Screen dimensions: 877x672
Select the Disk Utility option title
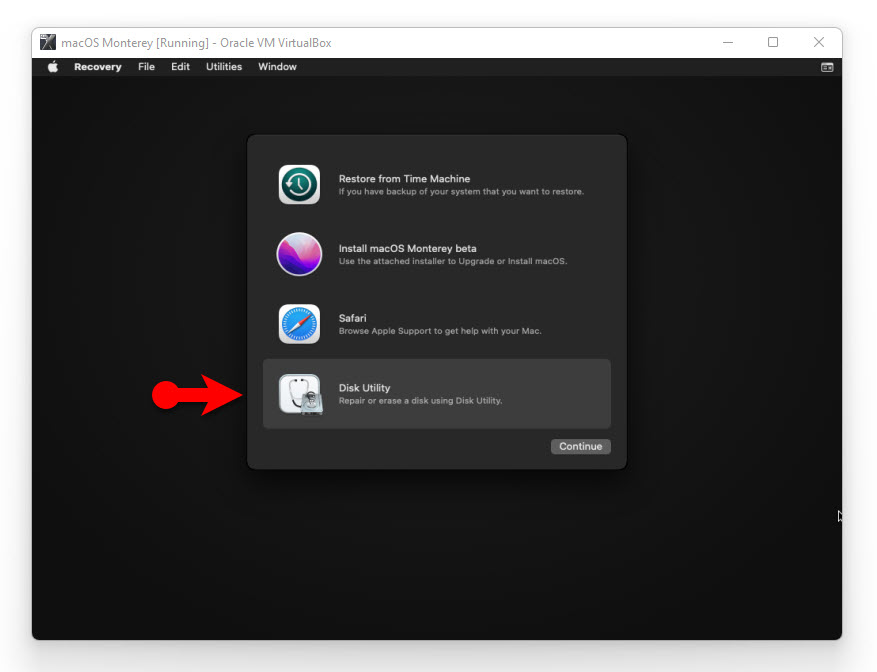pyautogui.click(x=364, y=388)
